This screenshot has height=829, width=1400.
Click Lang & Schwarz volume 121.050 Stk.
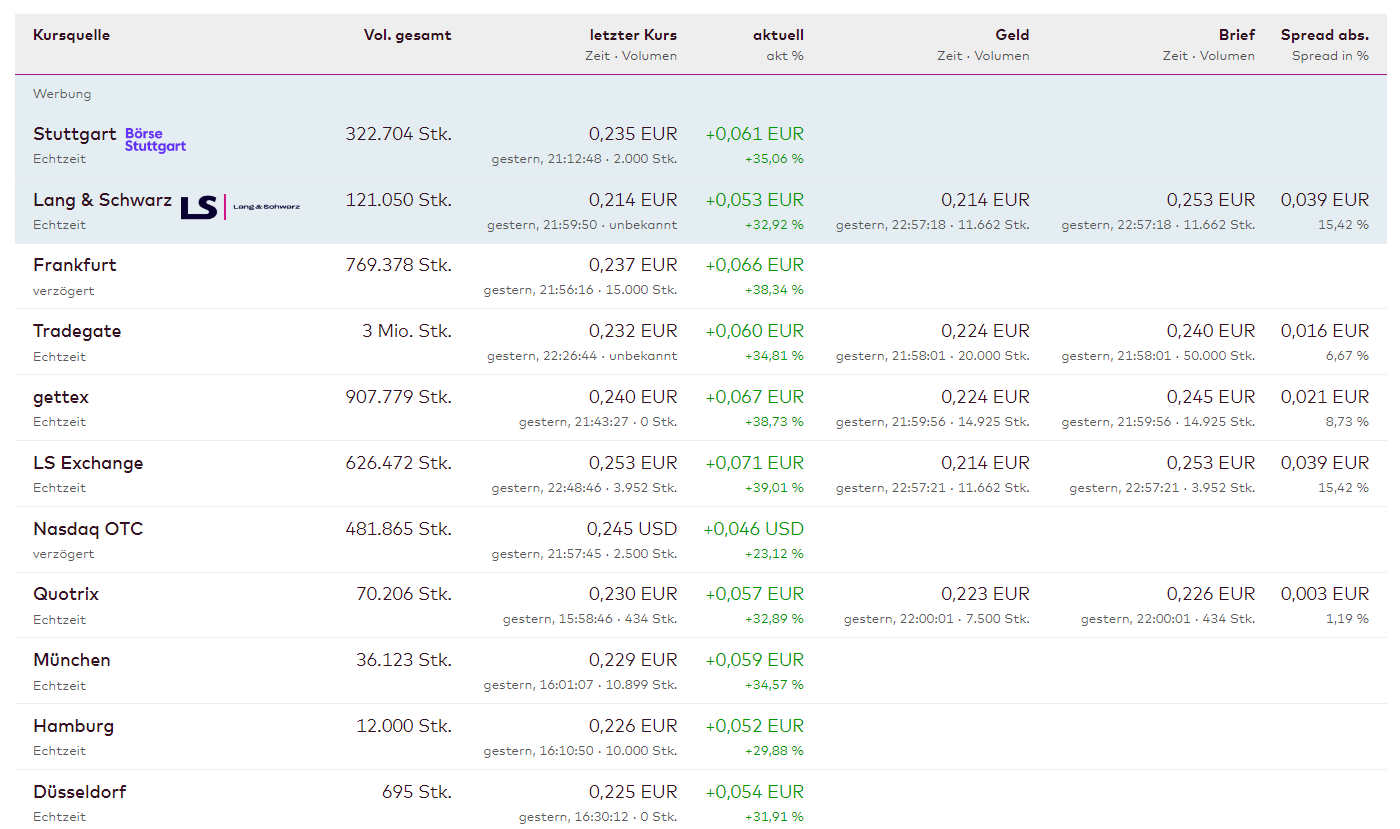coord(398,200)
